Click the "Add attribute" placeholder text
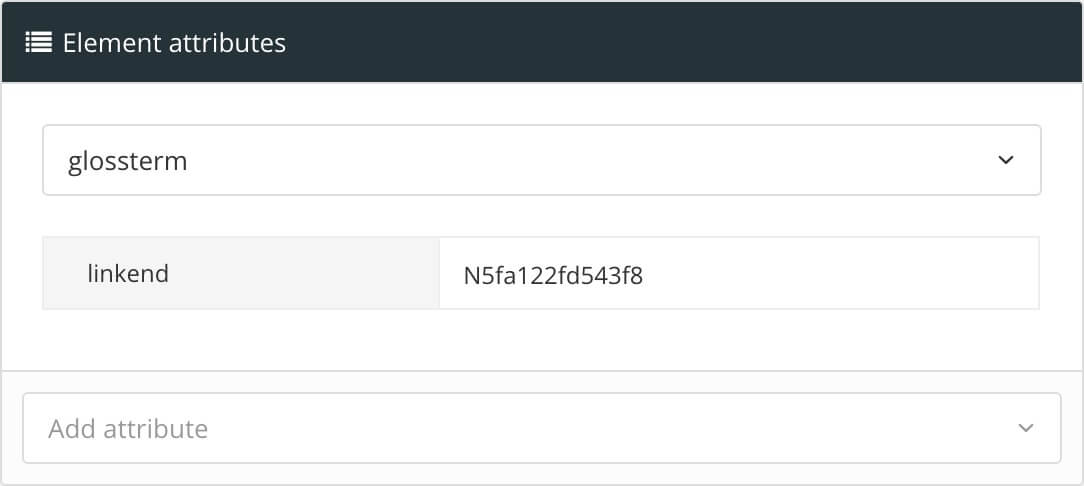 [x=128, y=429]
